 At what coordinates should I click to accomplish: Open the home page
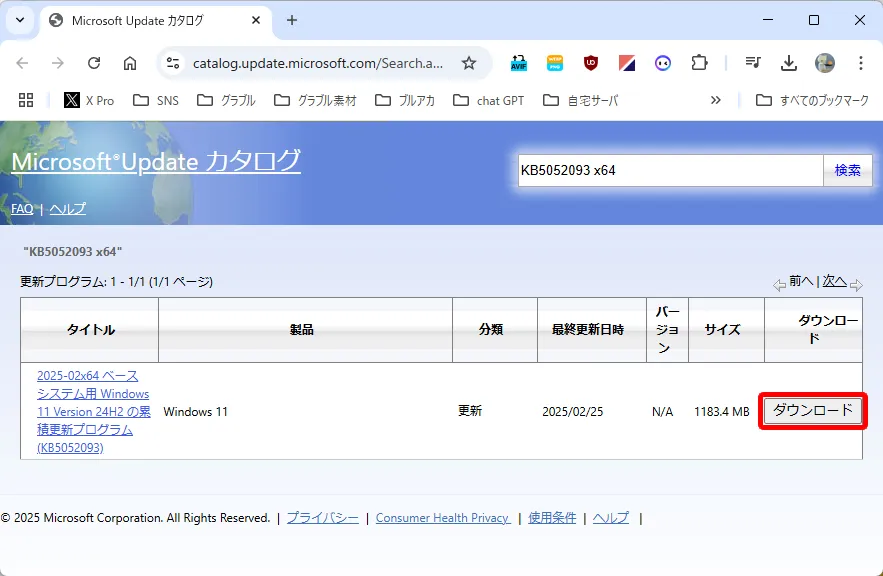click(130, 63)
